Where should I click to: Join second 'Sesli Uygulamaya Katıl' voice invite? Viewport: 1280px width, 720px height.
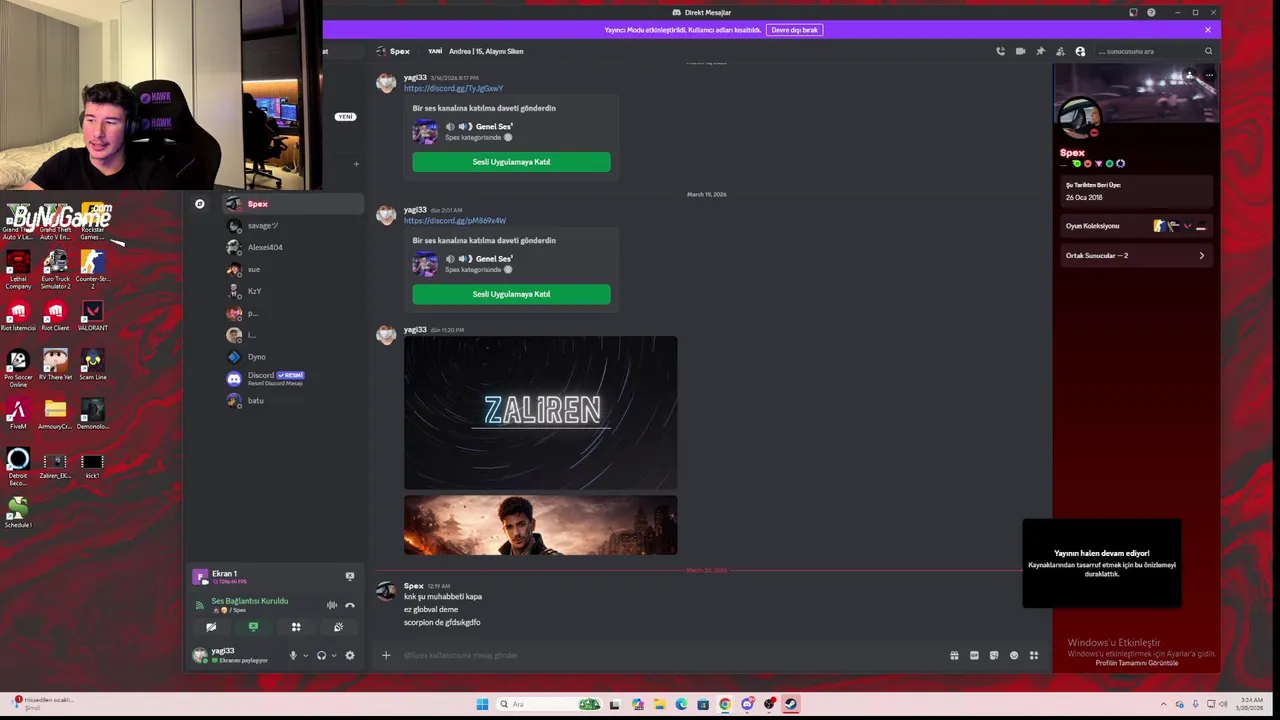click(x=511, y=294)
